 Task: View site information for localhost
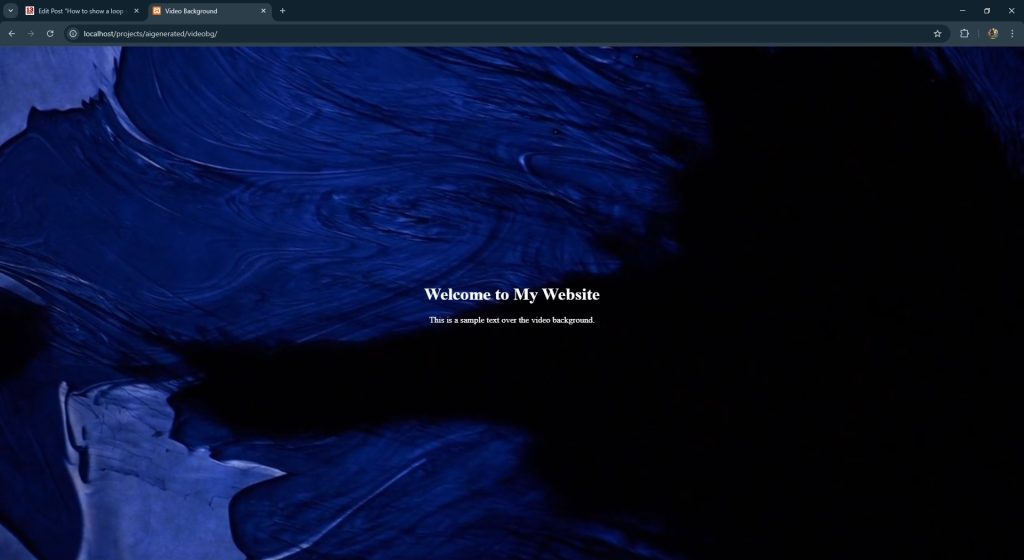point(73,33)
